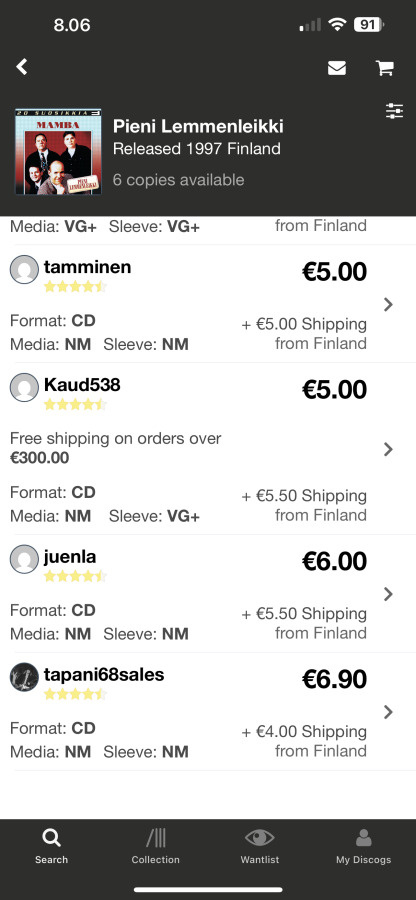
Task: Expand tamminen's €5.00 listing chevron
Action: pyautogui.click(x=388, y=304)
